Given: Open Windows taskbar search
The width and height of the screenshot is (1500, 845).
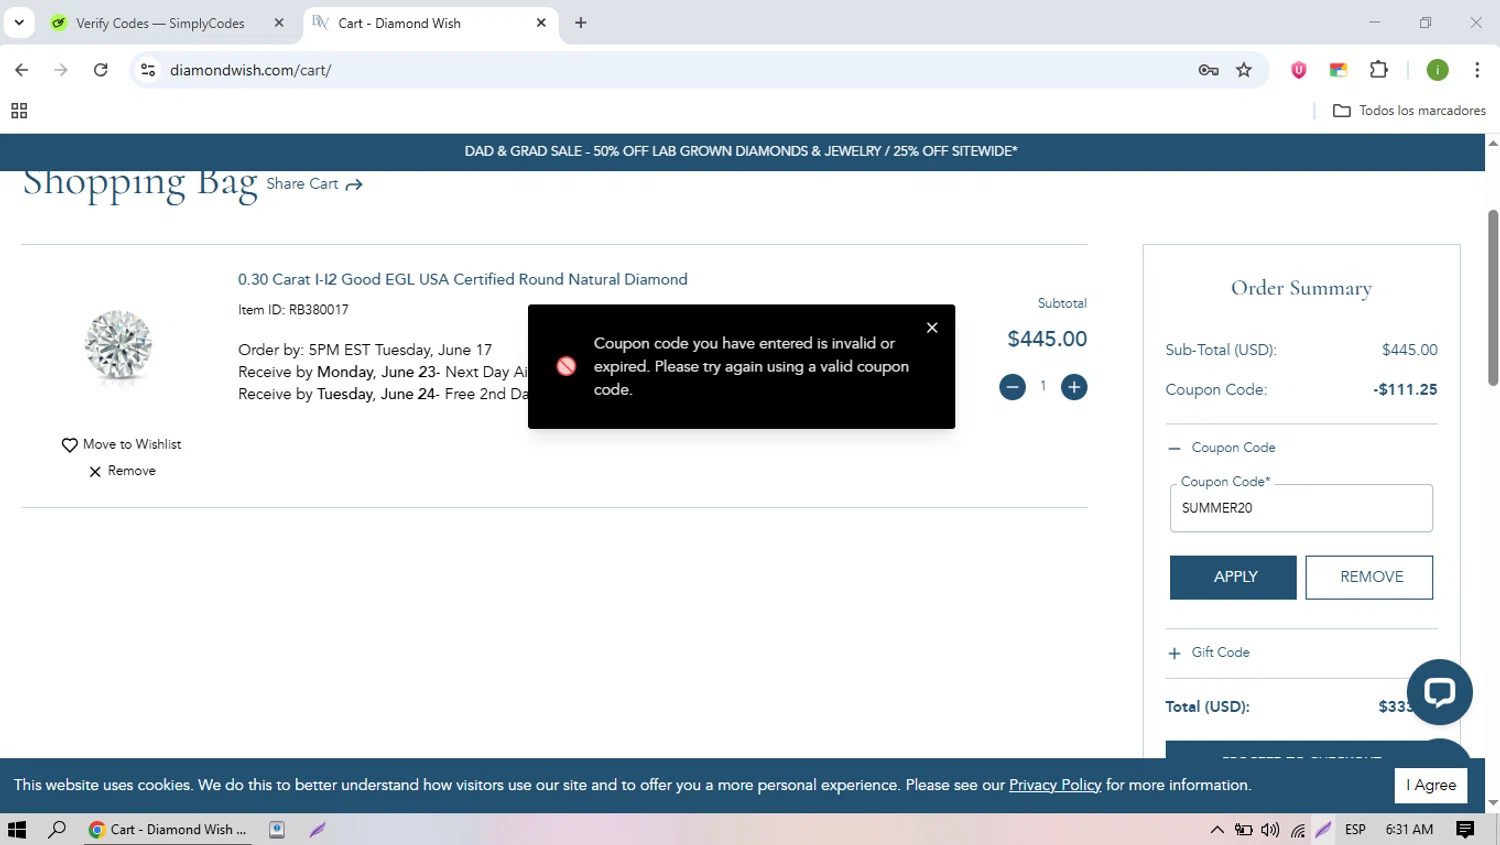Looking at the screenshot, I should pos(57,829).
